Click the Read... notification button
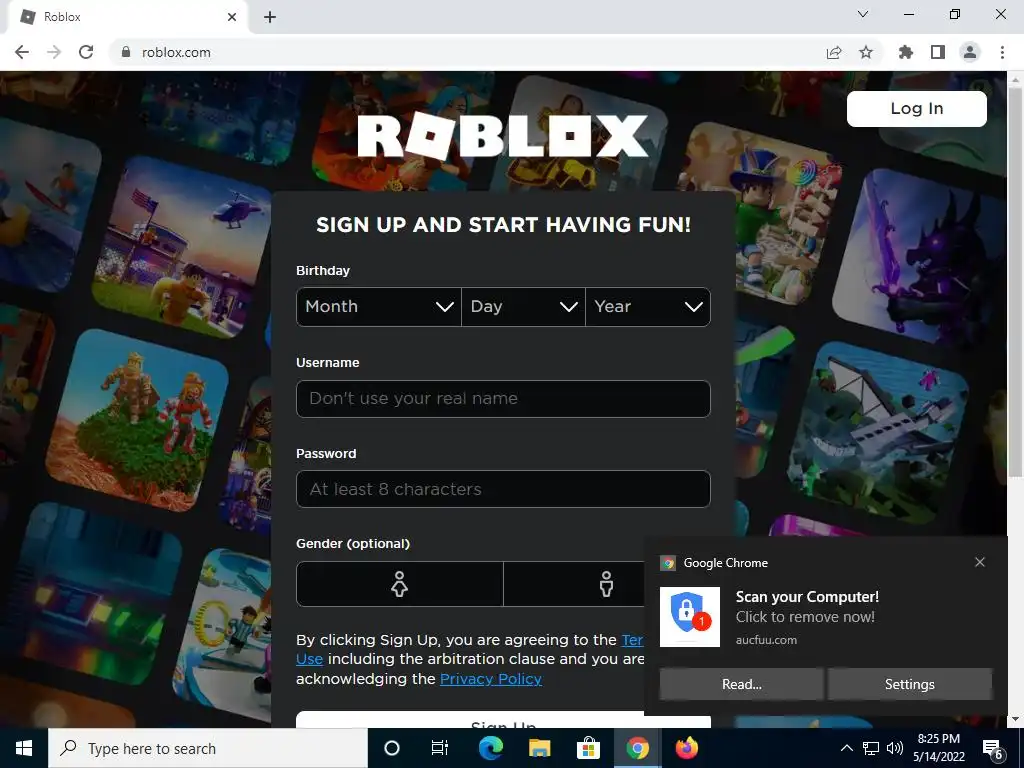 pos(741,684)
